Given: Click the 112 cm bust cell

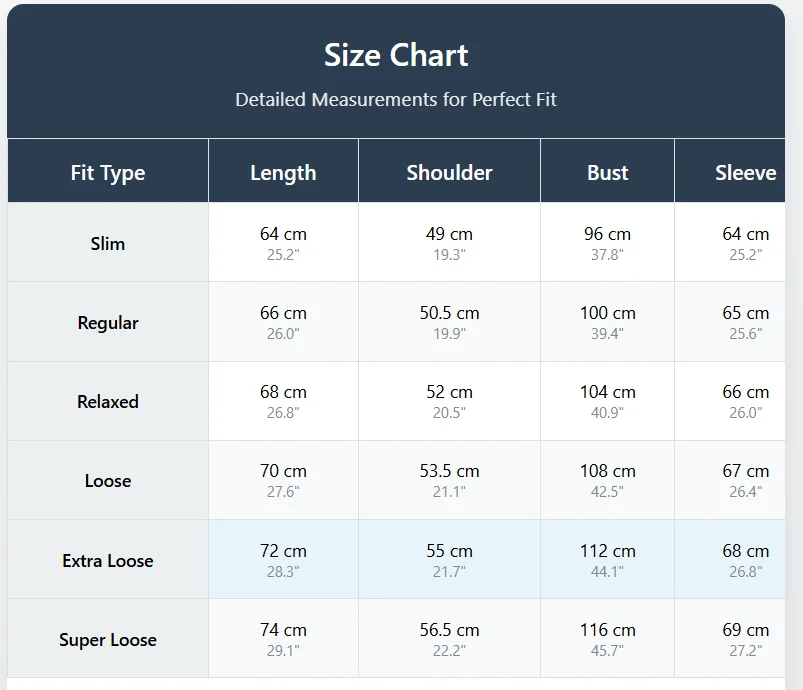Looking at the screenshot, I should (x=607, y=560).
